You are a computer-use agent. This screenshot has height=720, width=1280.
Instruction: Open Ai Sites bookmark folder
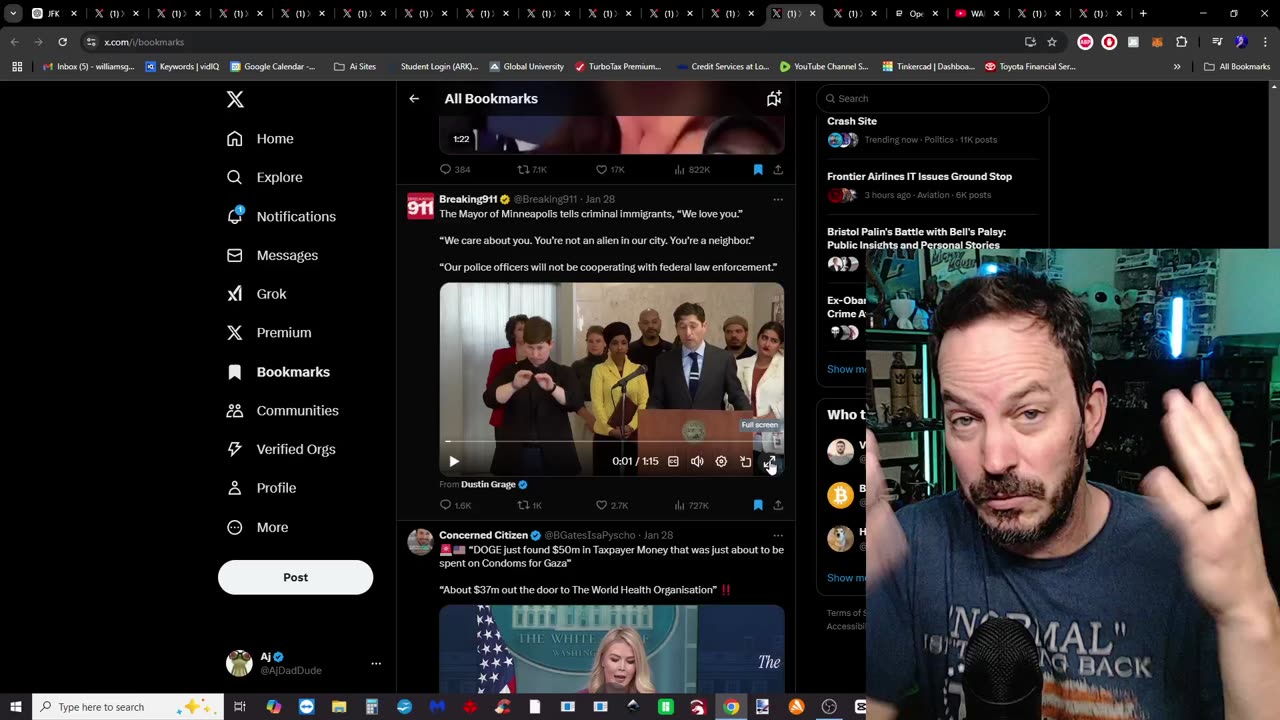tap(355, 67)
